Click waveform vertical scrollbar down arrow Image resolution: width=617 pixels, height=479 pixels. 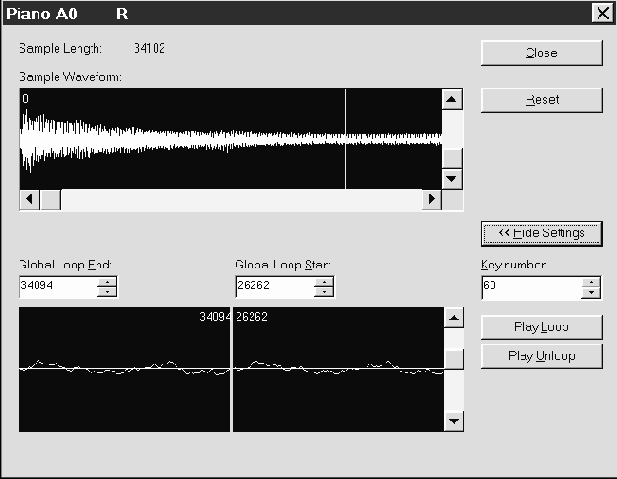point(452,178)
